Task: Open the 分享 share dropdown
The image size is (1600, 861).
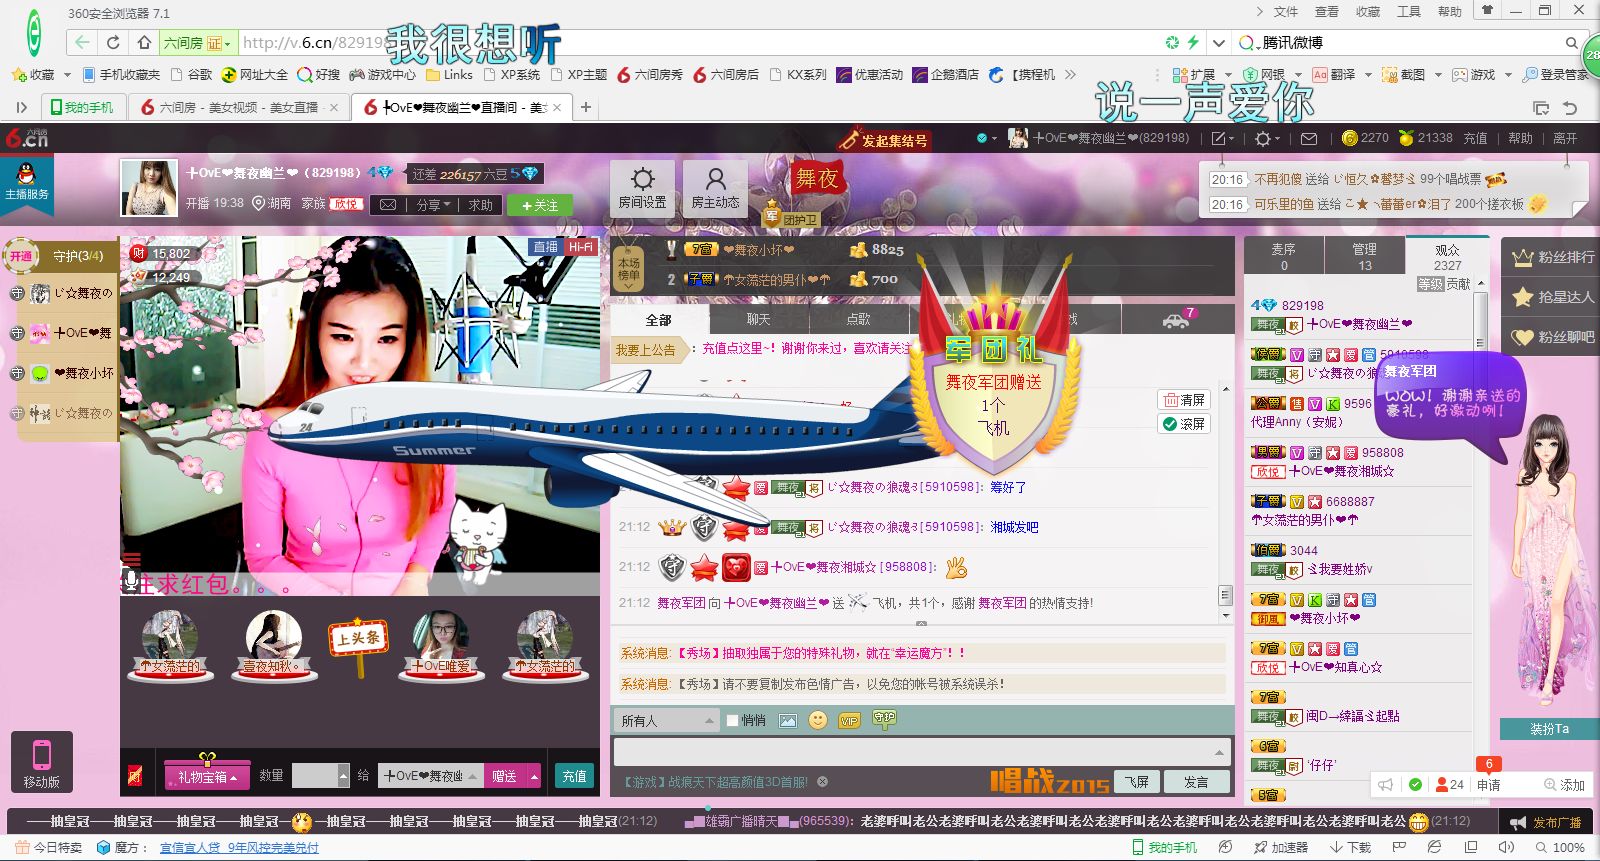Action: (x=433, y=204)
